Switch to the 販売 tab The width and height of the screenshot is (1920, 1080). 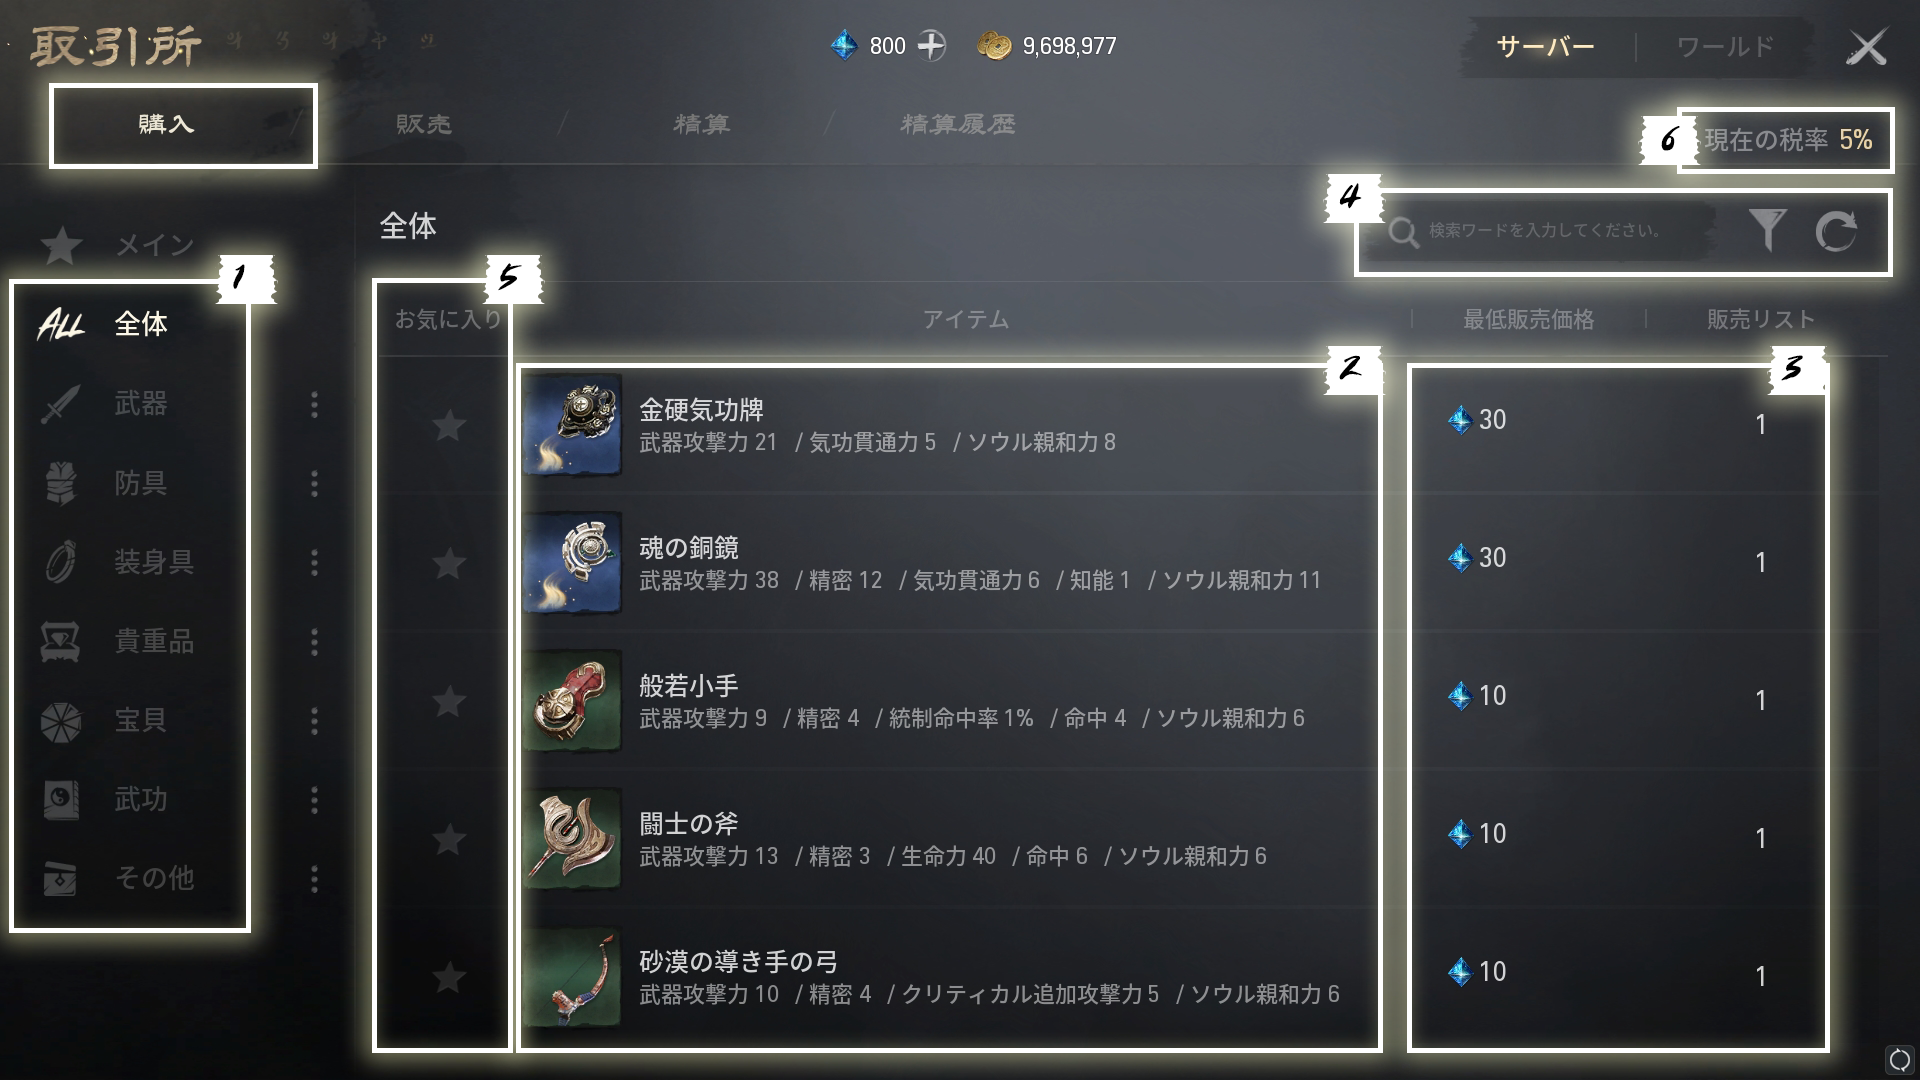point(424,124)
